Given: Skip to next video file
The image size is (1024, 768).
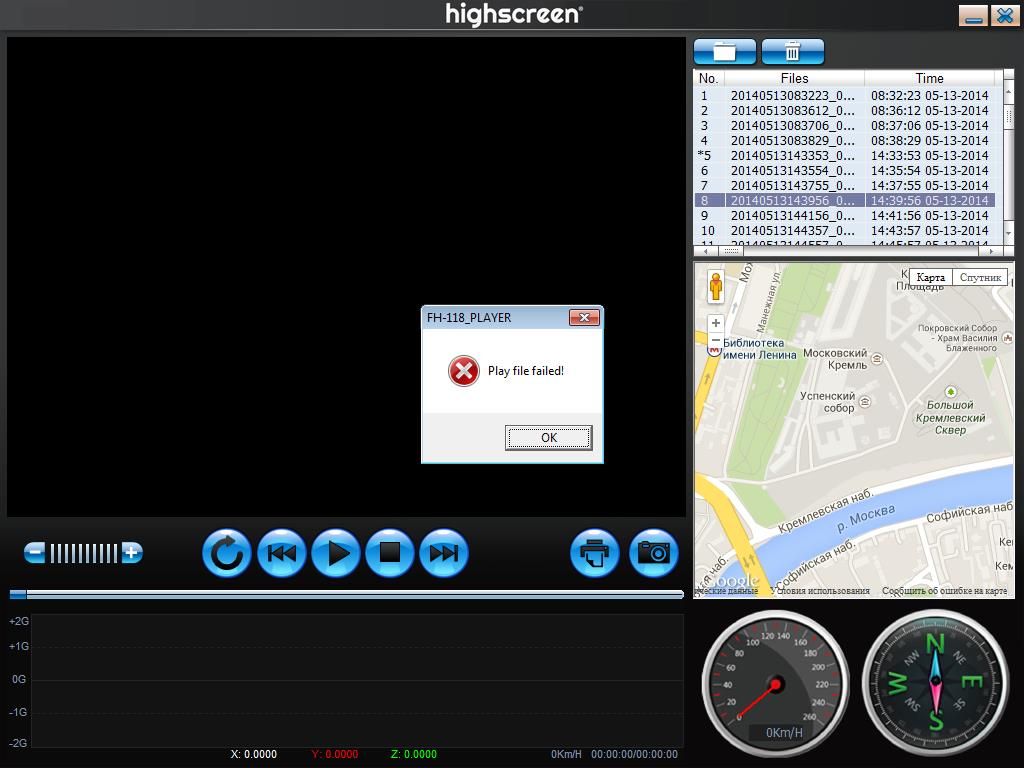Looking at the screenshot, I should point(444,553).
